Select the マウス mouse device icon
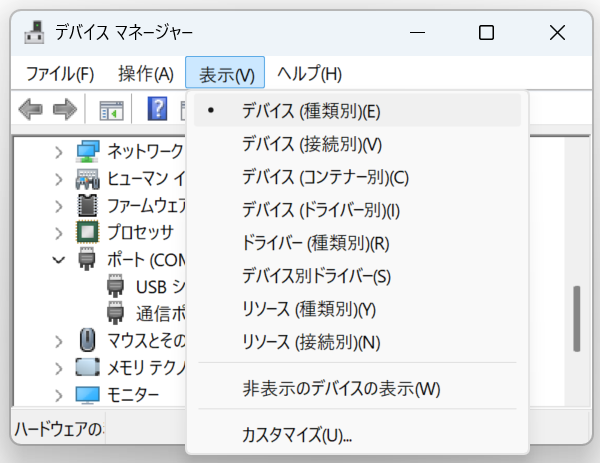The width and height of the screenshot is (600, 463). (88, 340)
